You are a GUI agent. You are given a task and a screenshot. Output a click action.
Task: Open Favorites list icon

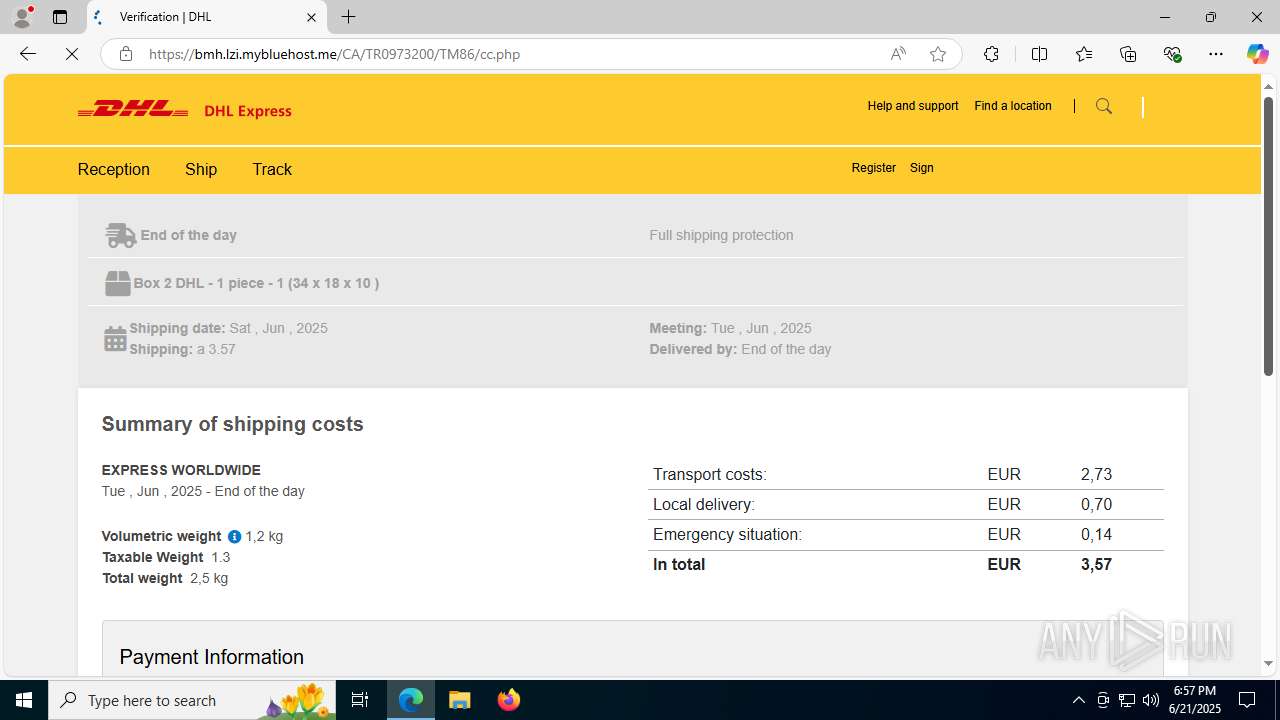click(1084, 54)
